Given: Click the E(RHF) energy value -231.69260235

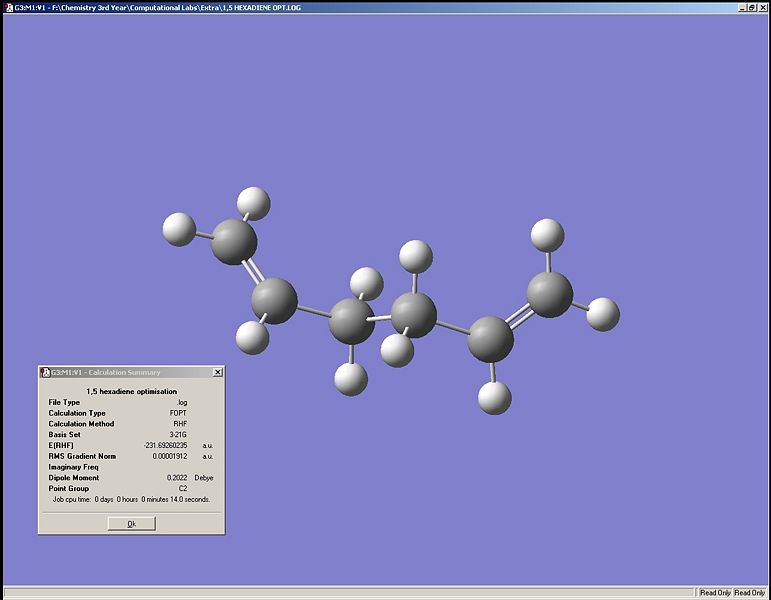Looking at the screenshot, I should pos(165,445).
